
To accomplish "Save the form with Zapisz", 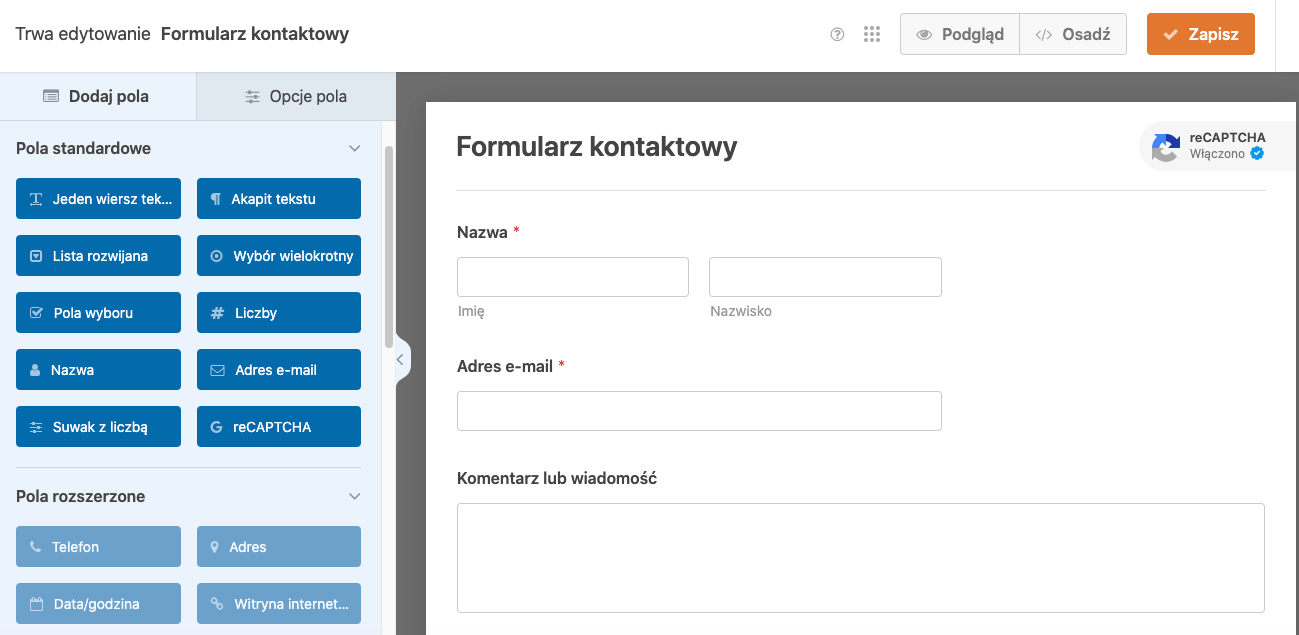I will [x=1200, y=34].
